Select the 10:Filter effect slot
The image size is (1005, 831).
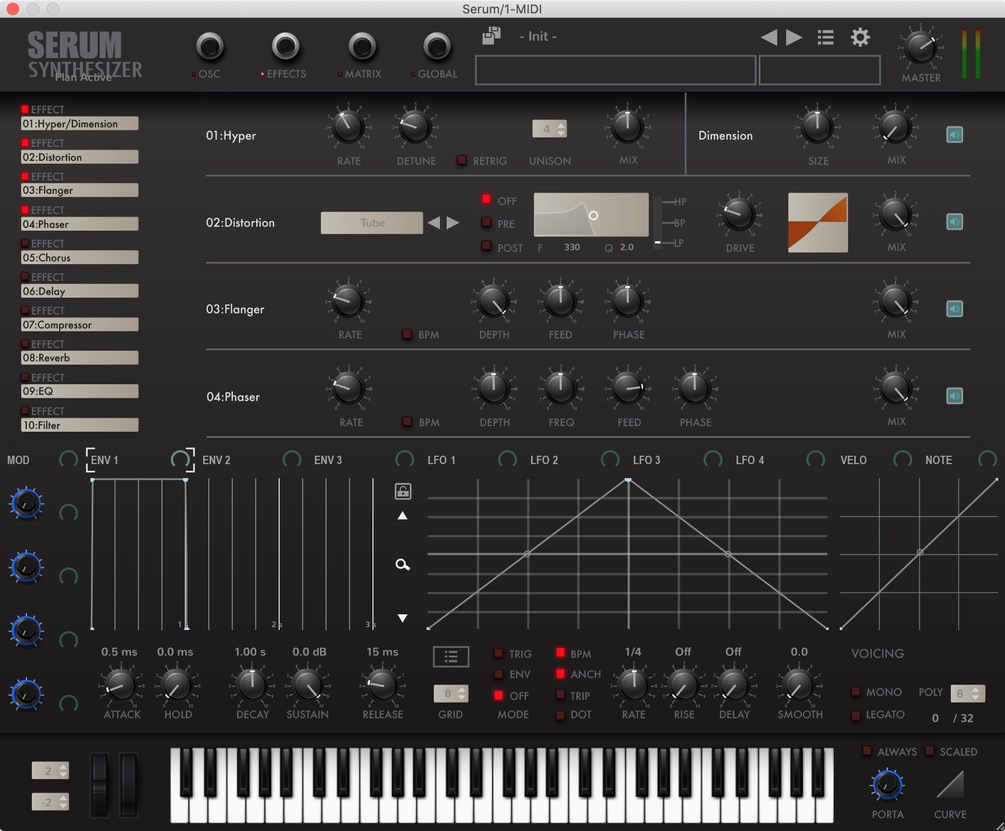(x=79, y=425)
